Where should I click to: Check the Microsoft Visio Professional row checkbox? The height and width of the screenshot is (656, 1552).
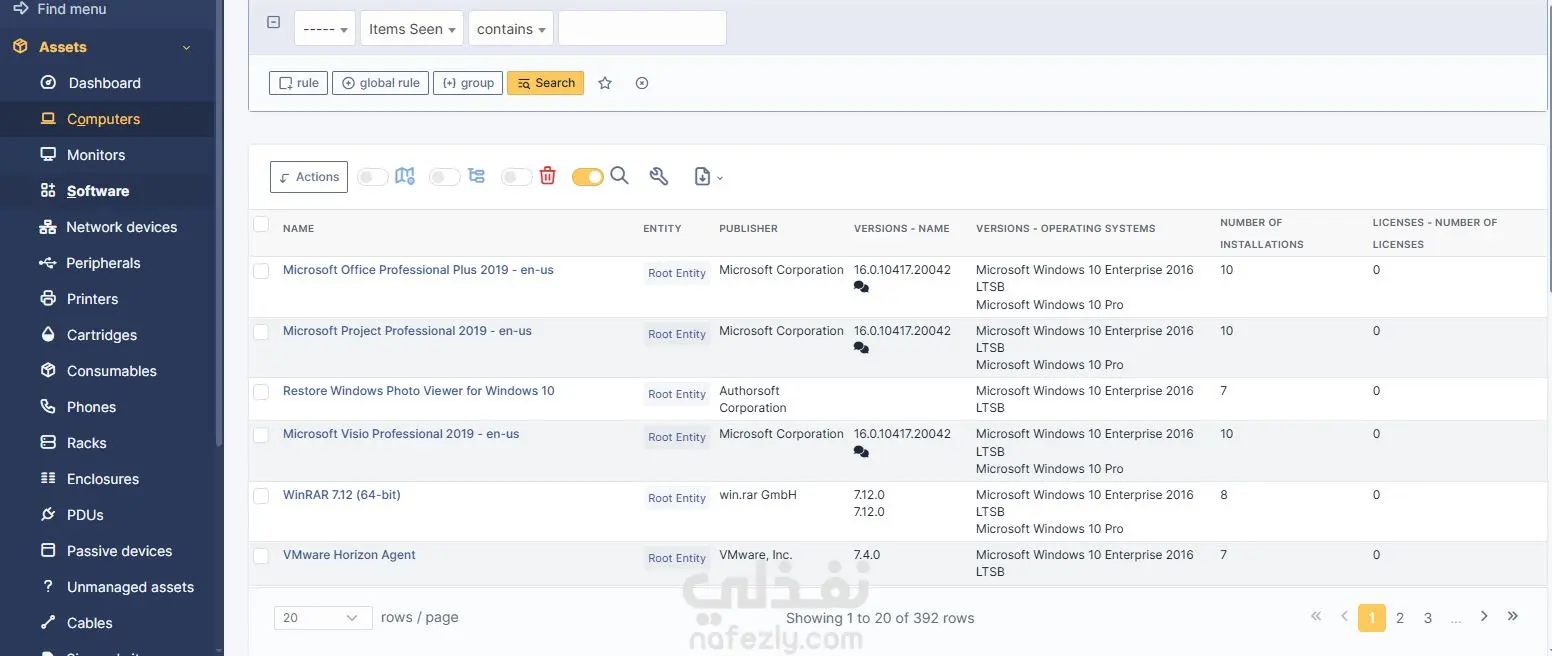(x=261, y=435)
